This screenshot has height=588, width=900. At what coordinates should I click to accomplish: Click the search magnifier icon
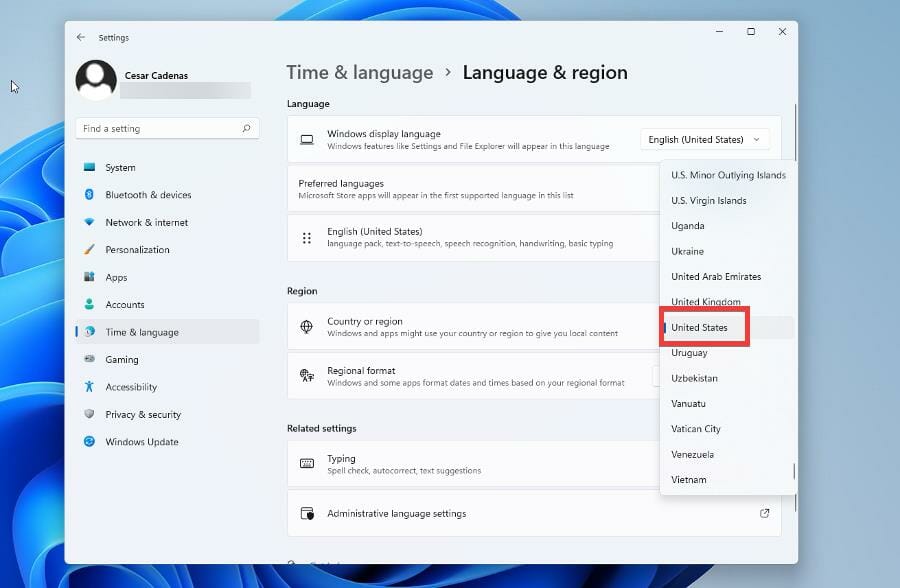tap(246, 128)
